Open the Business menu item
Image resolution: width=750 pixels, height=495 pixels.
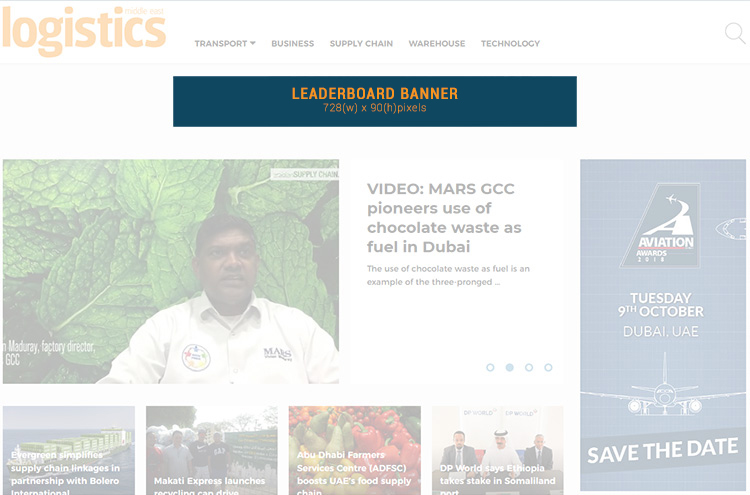coord(293,44)
